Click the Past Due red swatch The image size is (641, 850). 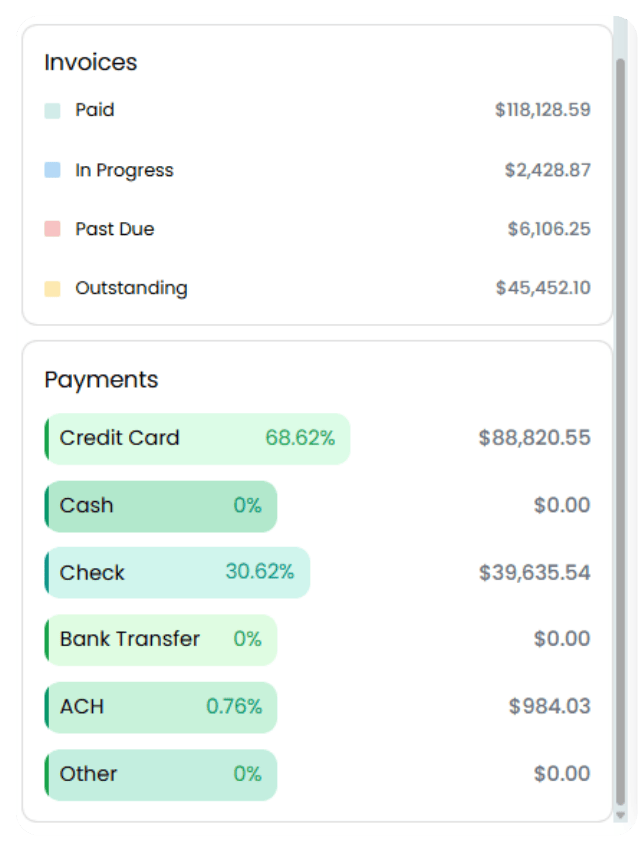(x=52, y=229)
